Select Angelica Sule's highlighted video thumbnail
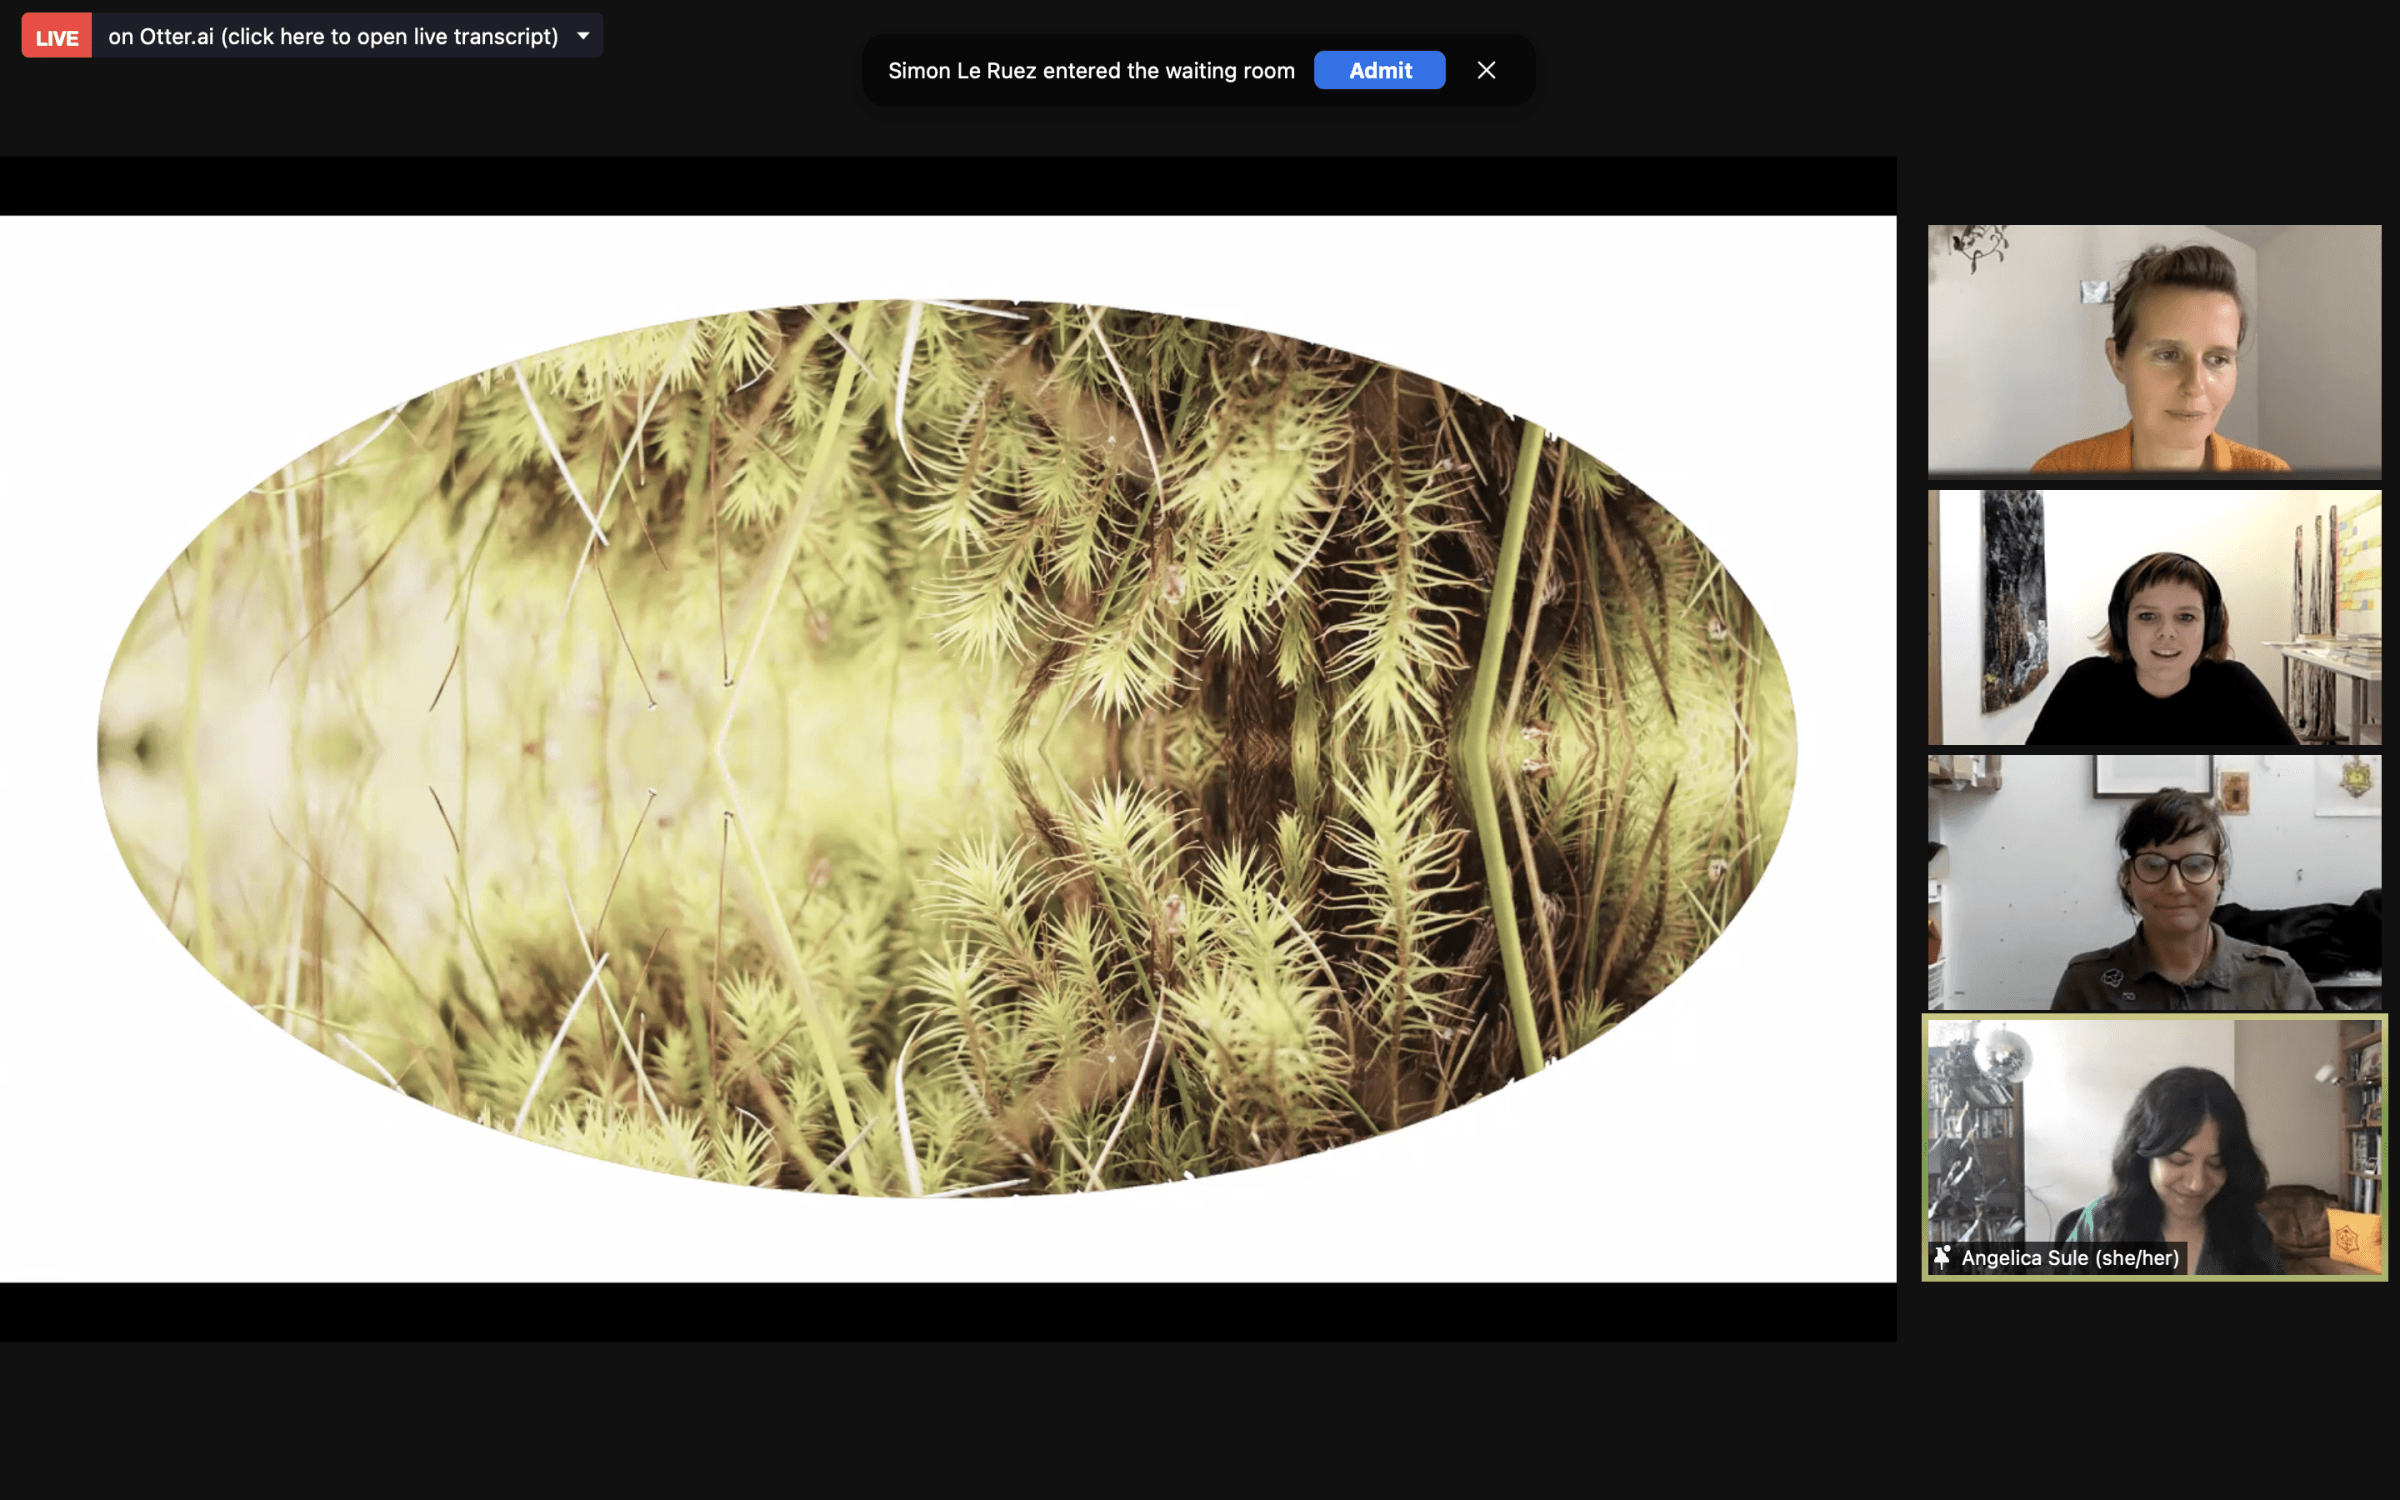 (x=2154, y=1147)
